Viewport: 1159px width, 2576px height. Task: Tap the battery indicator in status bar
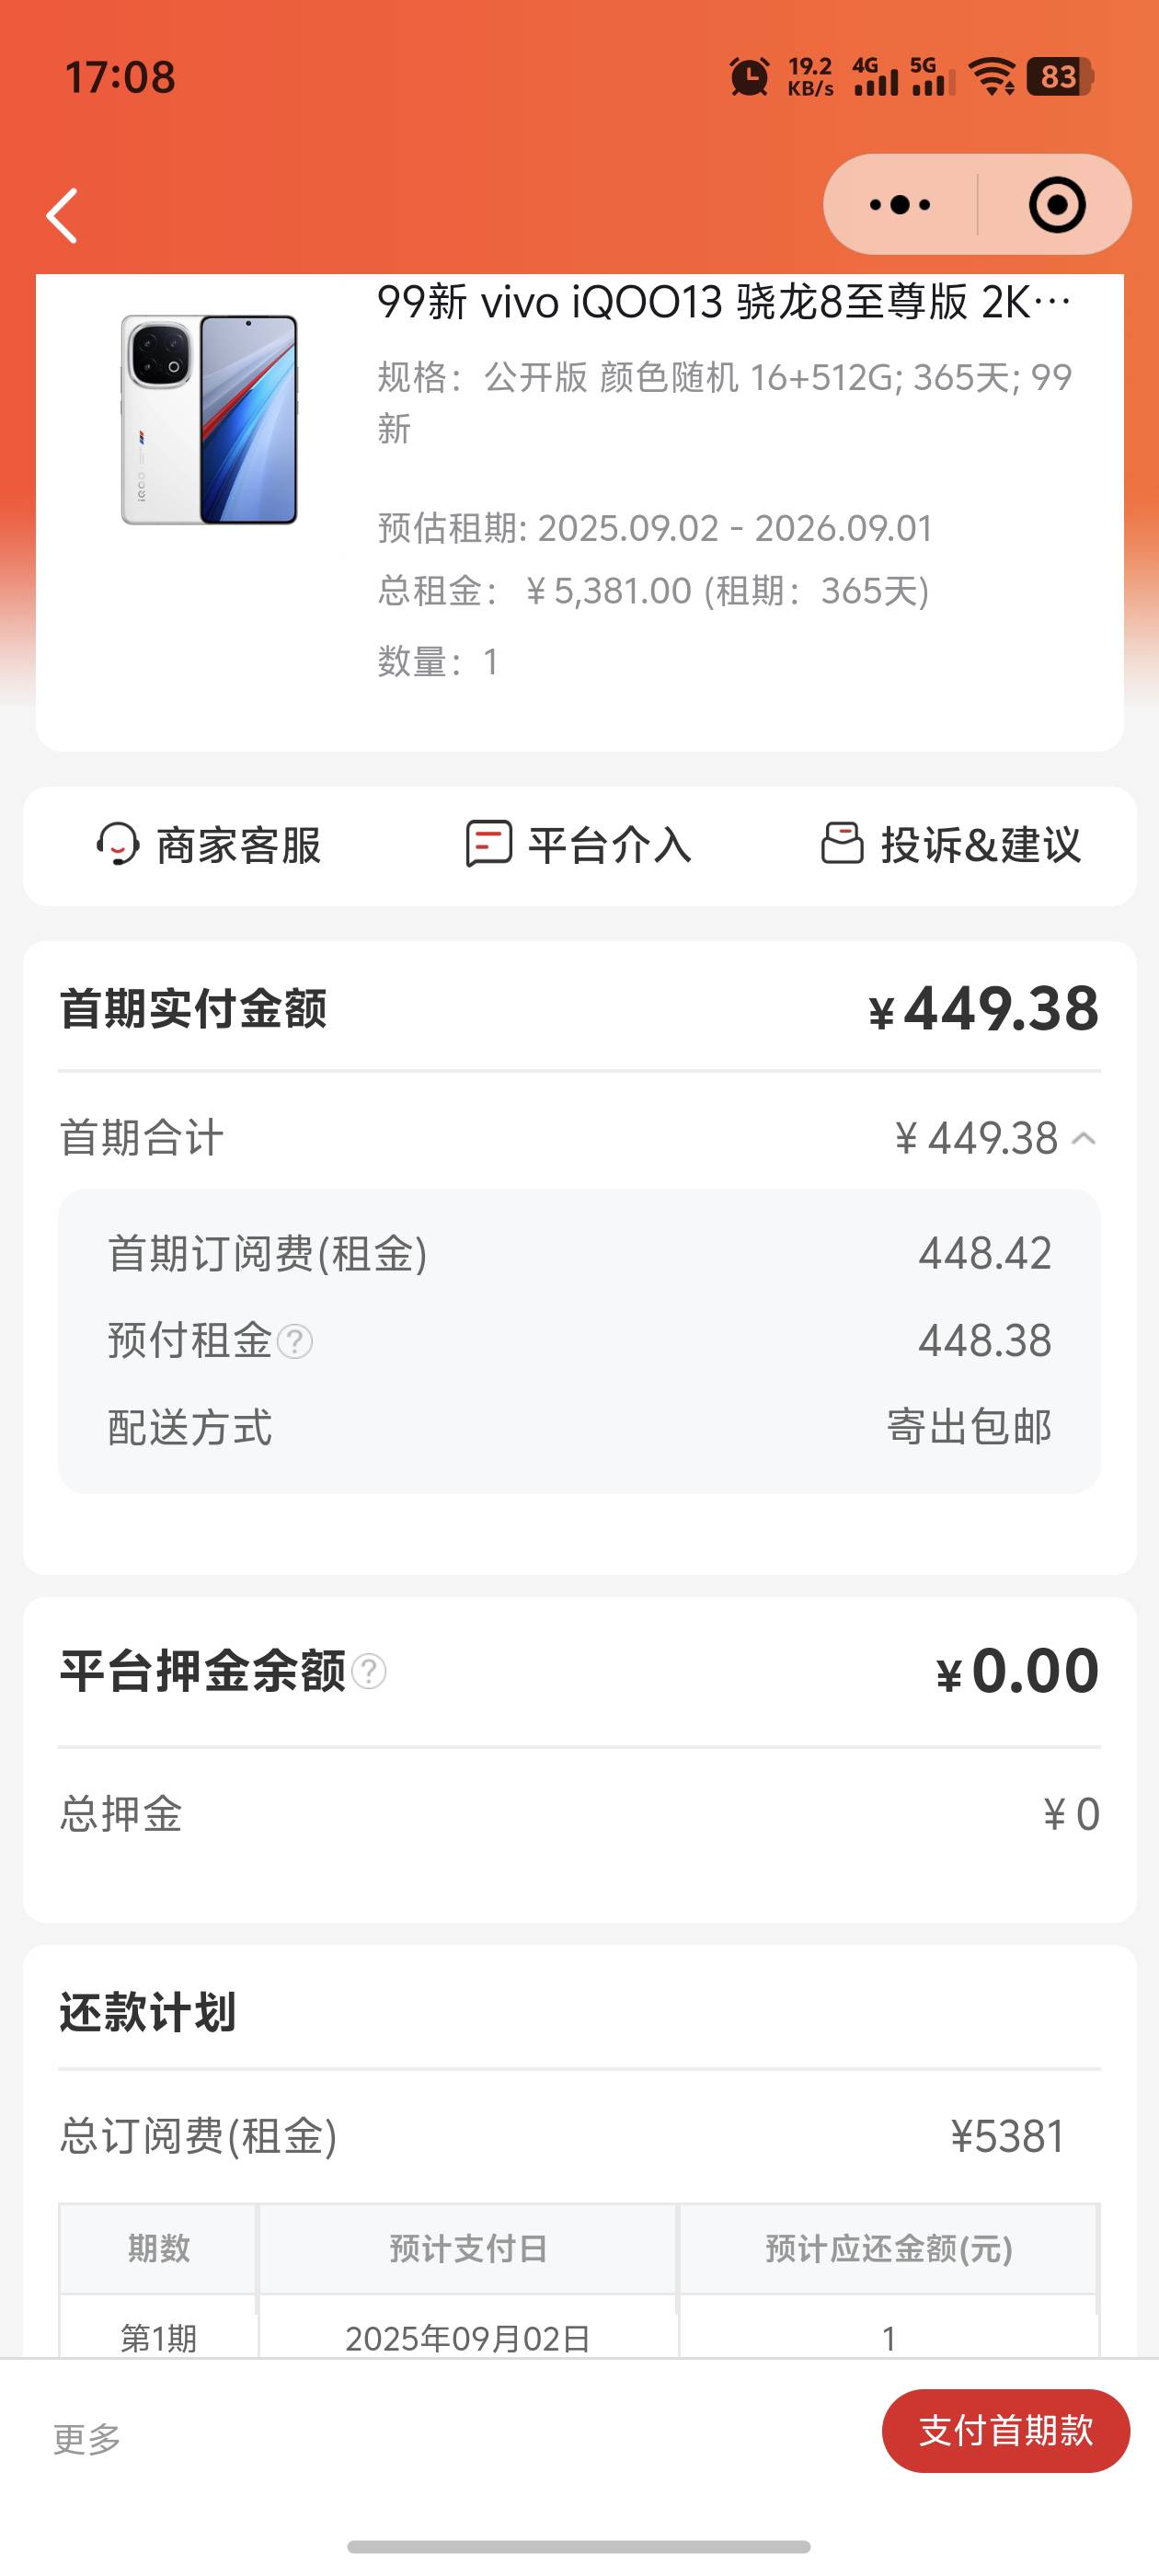point(1060,77)
